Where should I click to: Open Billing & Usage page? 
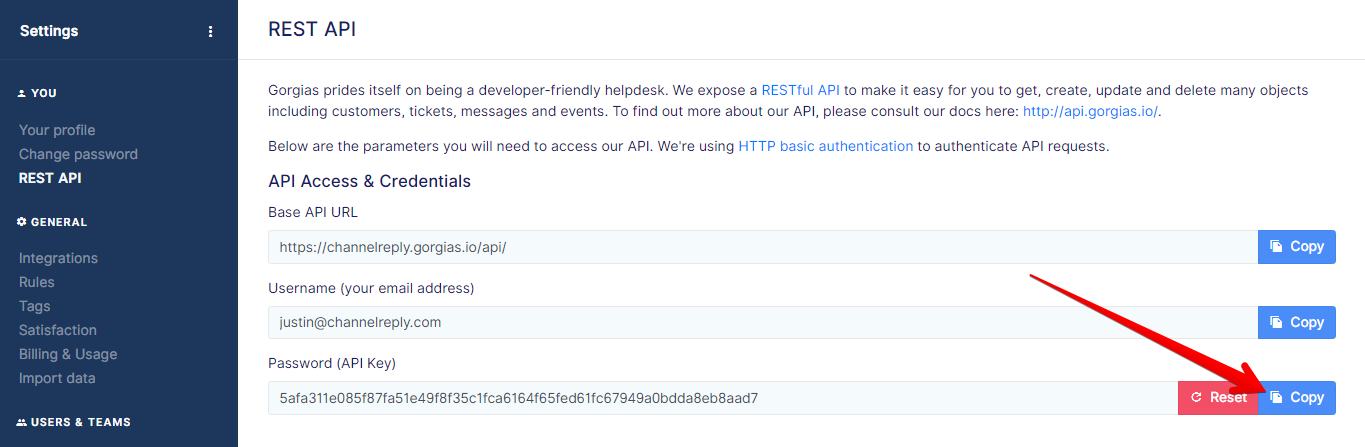68,354
